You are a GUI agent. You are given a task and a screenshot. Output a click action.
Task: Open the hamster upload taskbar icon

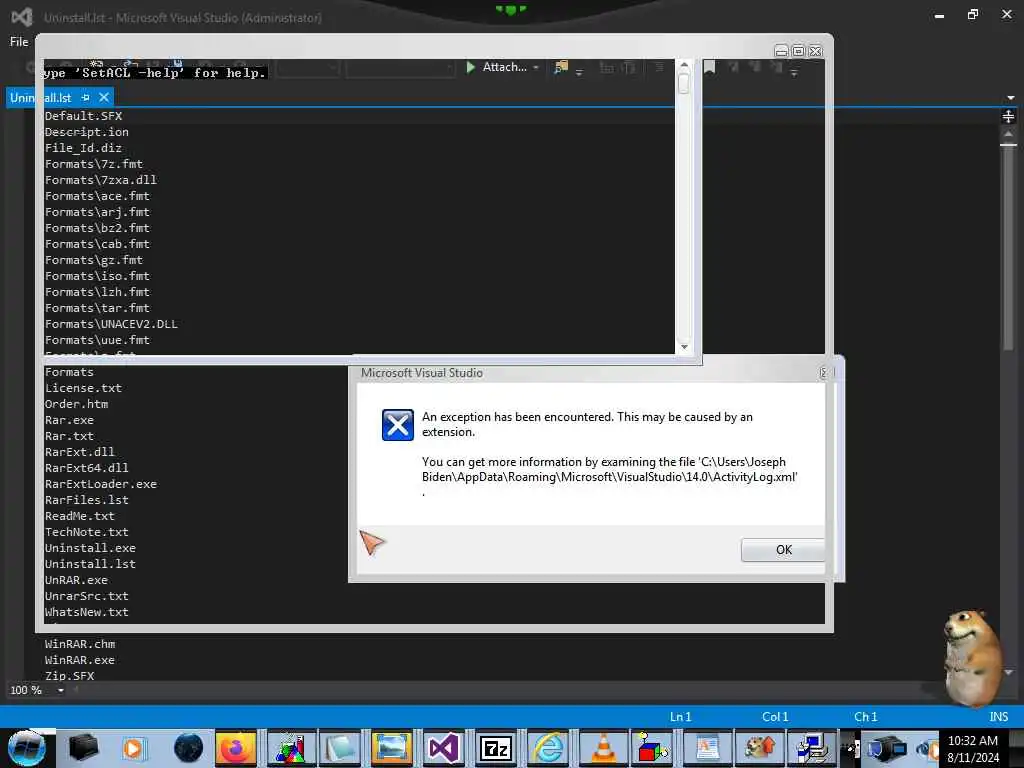coord(760,748)
